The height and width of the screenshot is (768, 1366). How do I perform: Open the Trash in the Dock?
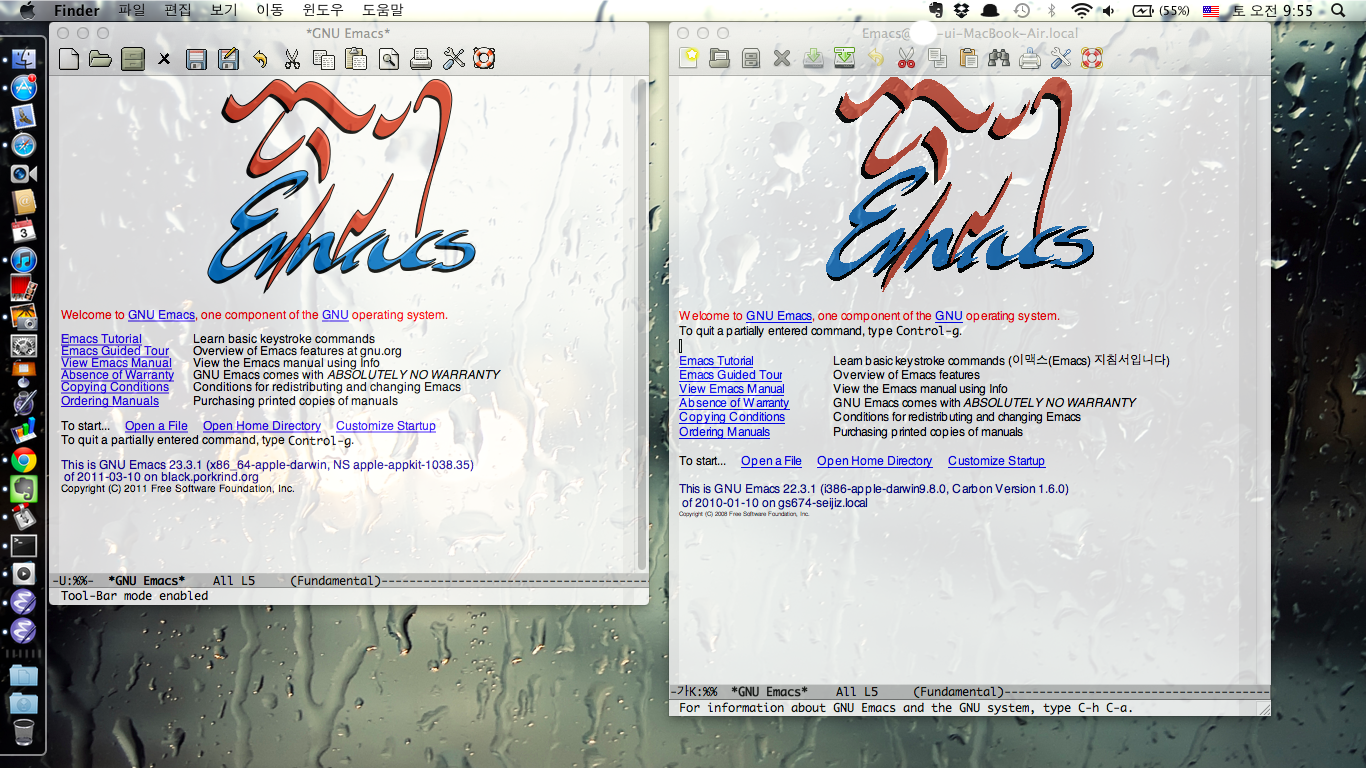[x=23, y=733]
